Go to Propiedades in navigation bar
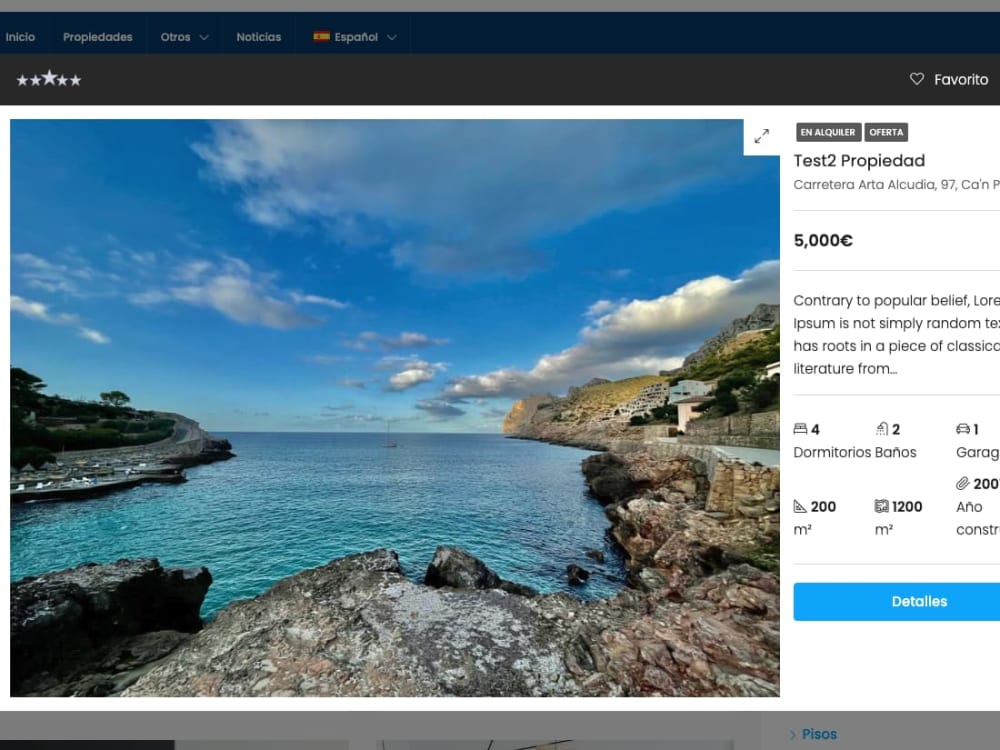 (x=98, y=37)
